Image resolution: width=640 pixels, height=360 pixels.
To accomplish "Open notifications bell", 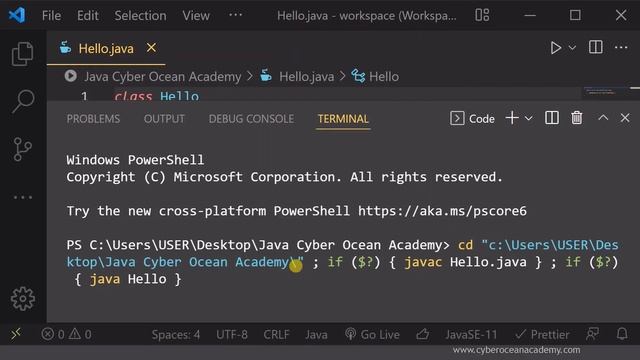I will (x=622, y=334).
